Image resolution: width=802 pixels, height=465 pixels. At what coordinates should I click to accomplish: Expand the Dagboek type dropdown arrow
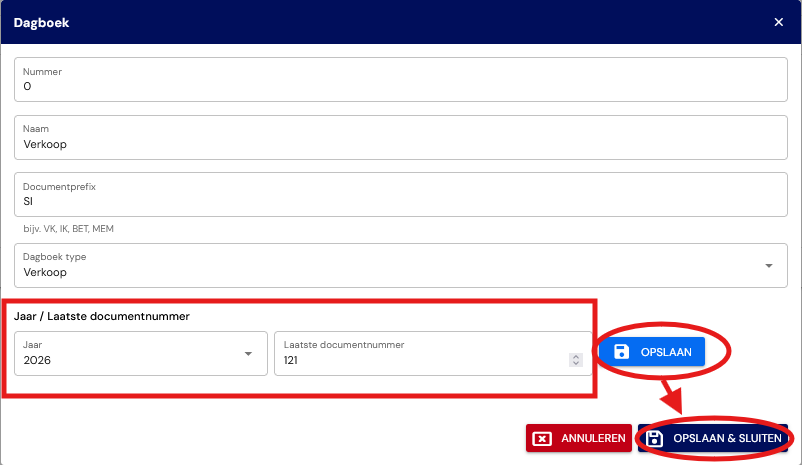click(x=768, y=265)
